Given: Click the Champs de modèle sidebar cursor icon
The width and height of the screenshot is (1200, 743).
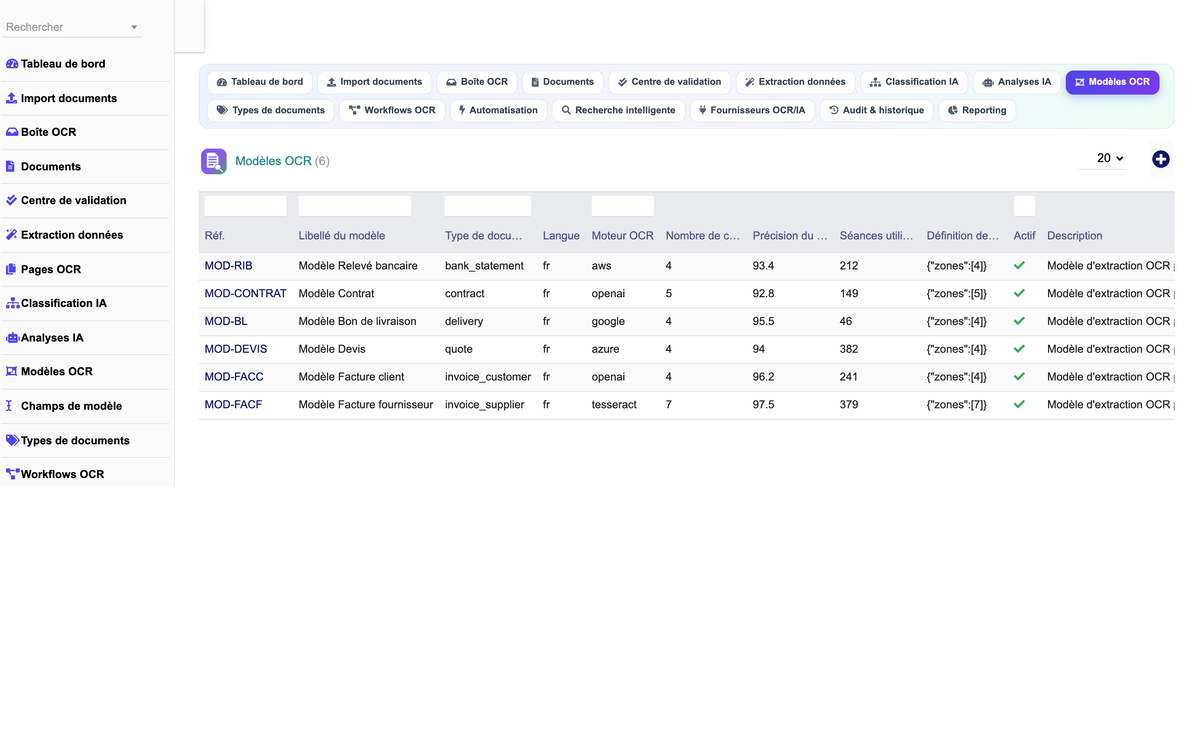Looking at the screenshot, I should point(10,406).
